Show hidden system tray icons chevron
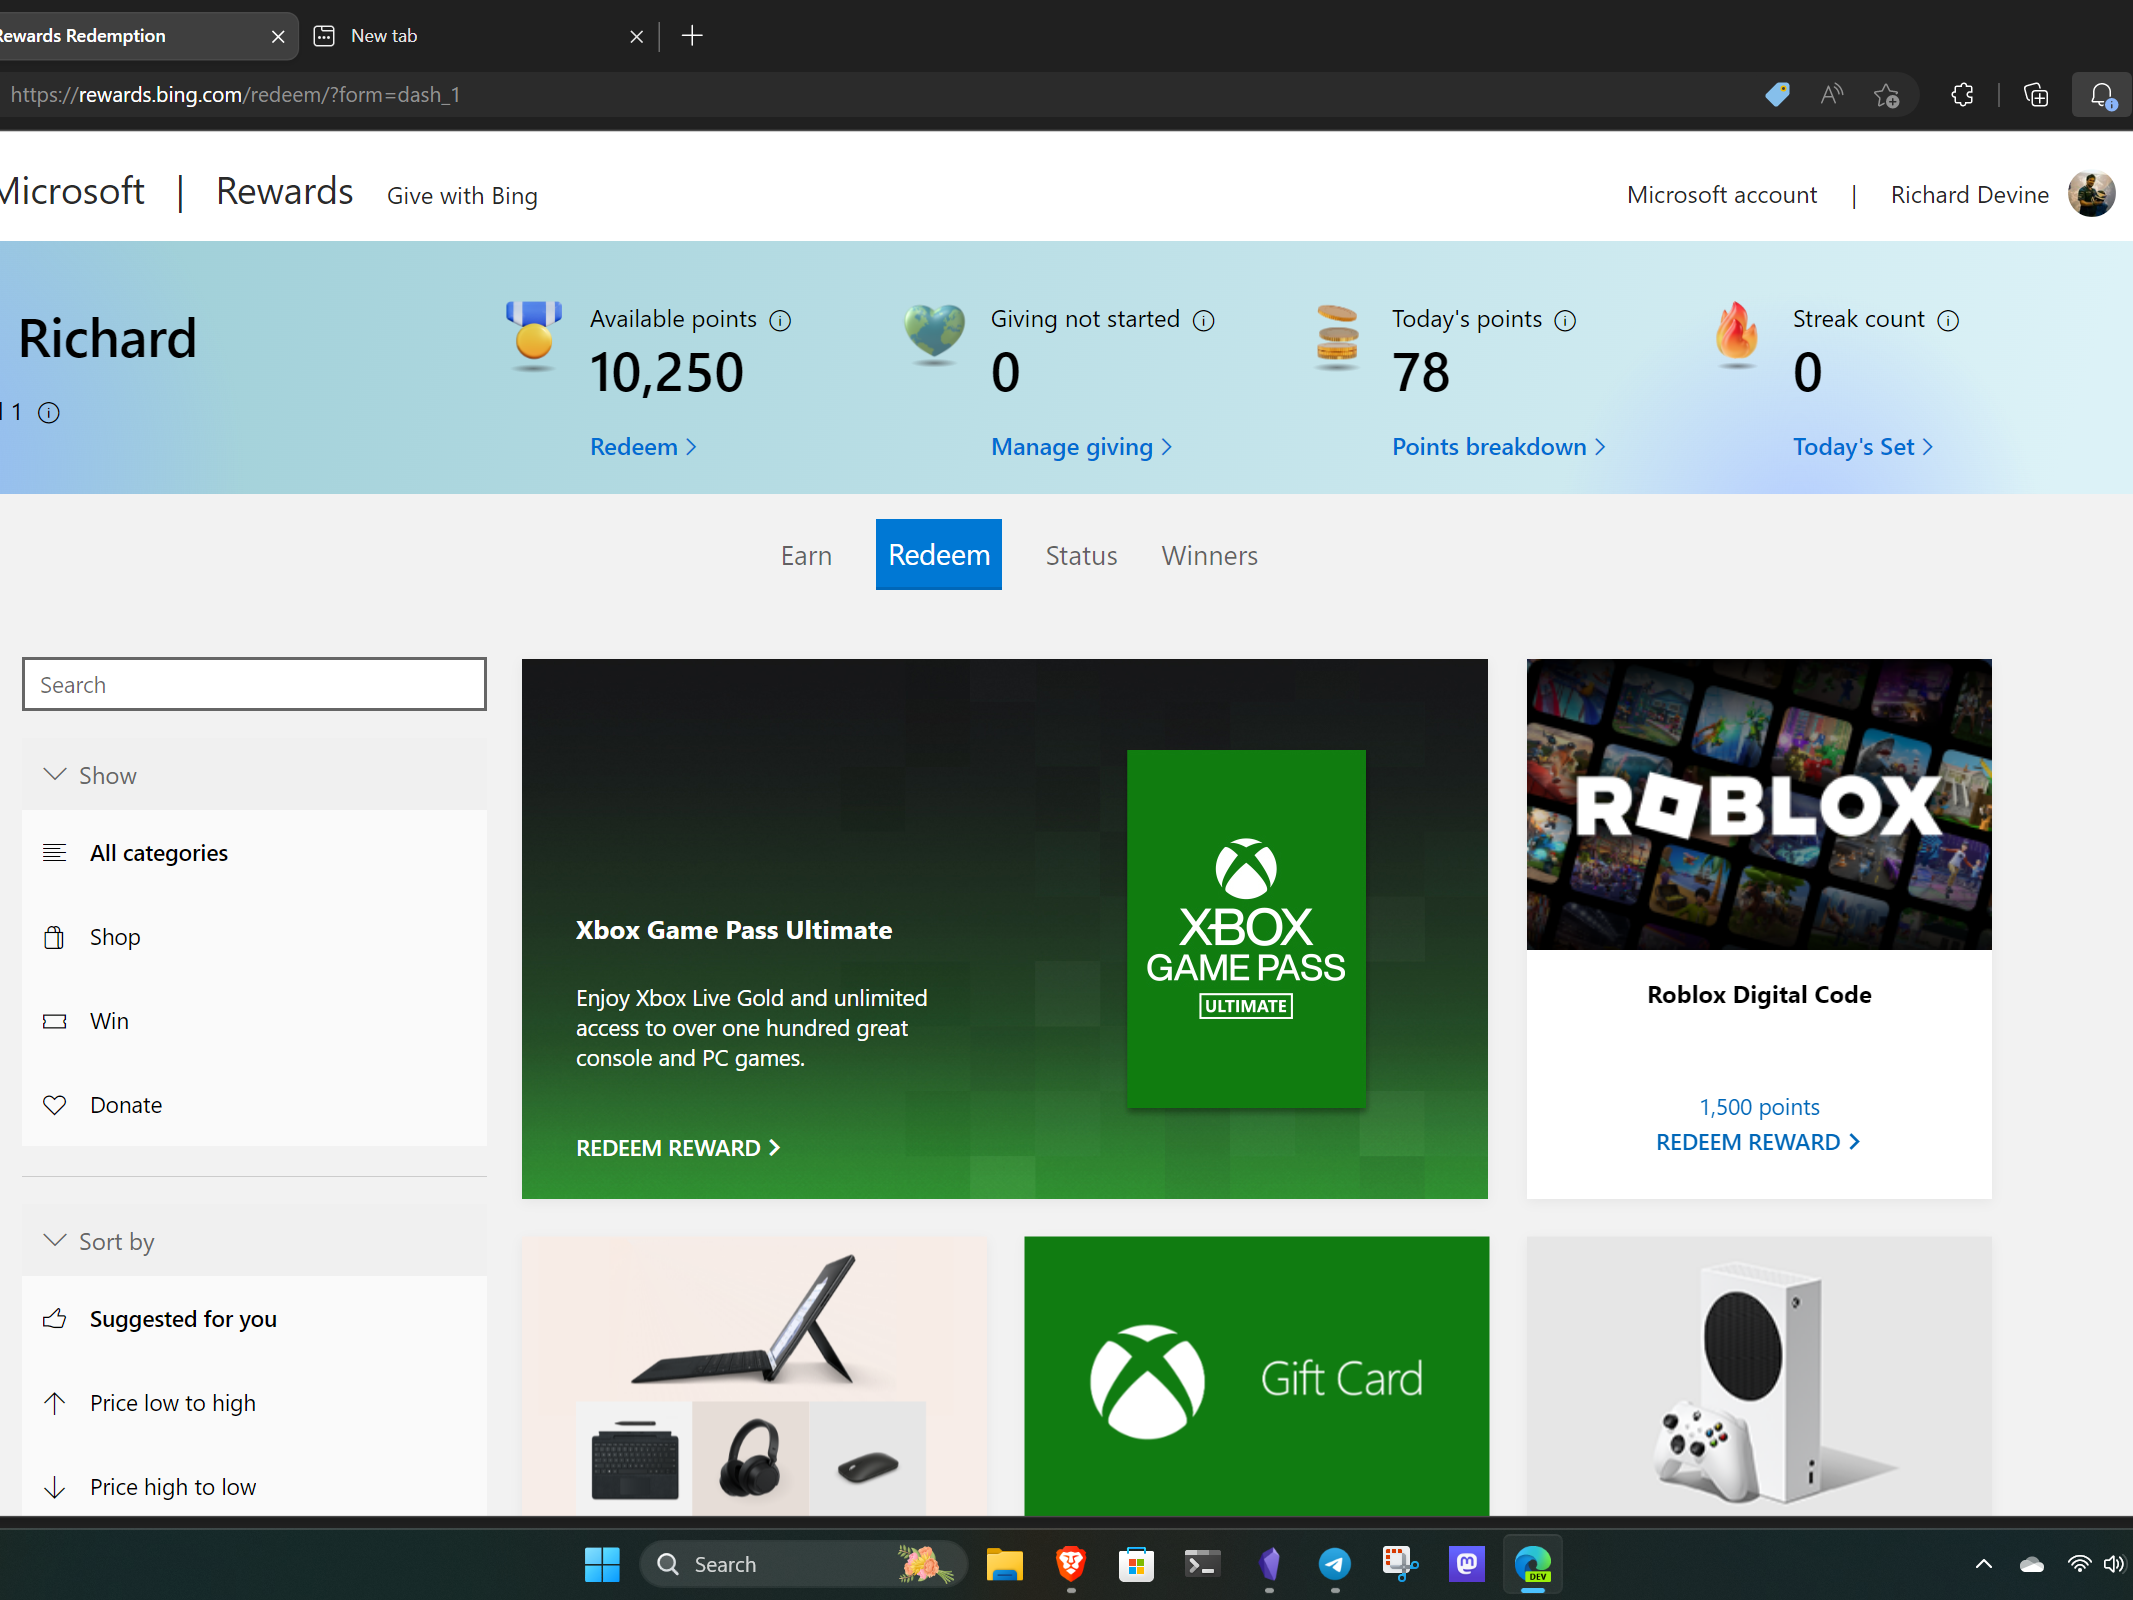2133x1600 pixels. (x=1984, y=1564)
